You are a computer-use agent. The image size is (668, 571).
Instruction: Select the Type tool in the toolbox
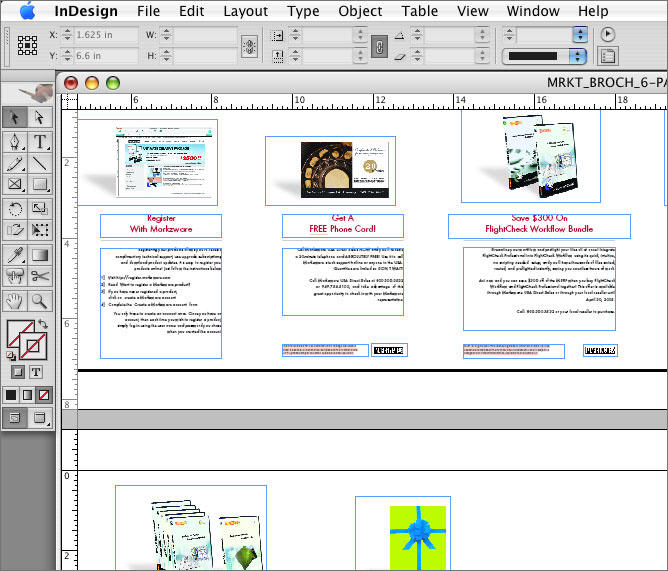(x=40, y=141)
